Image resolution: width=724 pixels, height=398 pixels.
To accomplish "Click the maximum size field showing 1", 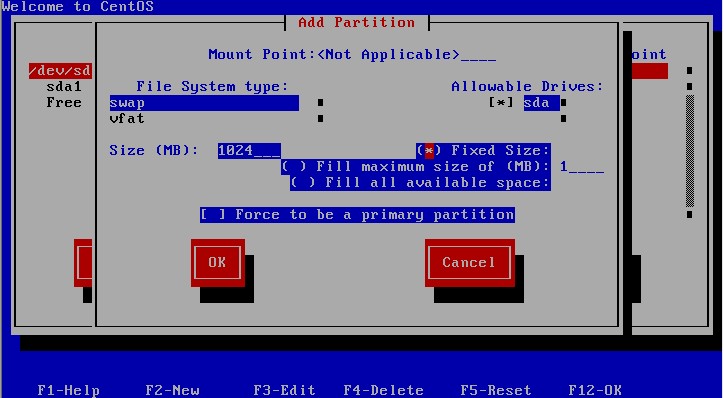I will click(x=582, y=167).
